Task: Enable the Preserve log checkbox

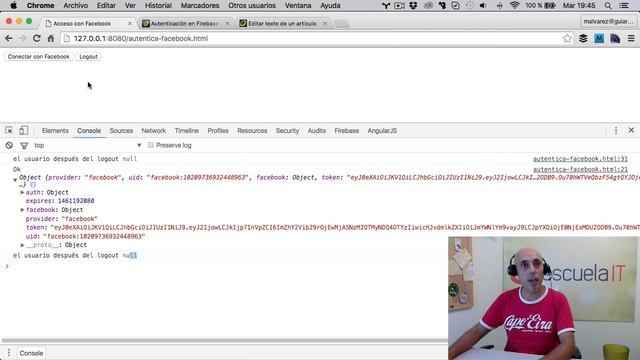Action: tap(151, 145)
